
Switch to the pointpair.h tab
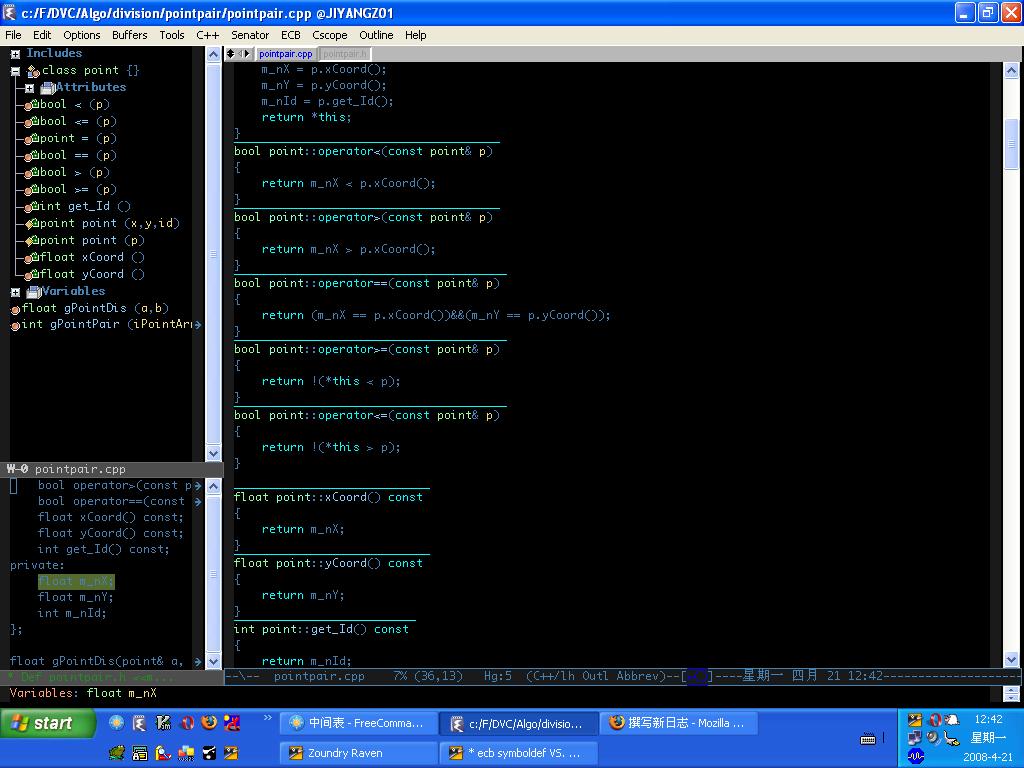[345, 54]
